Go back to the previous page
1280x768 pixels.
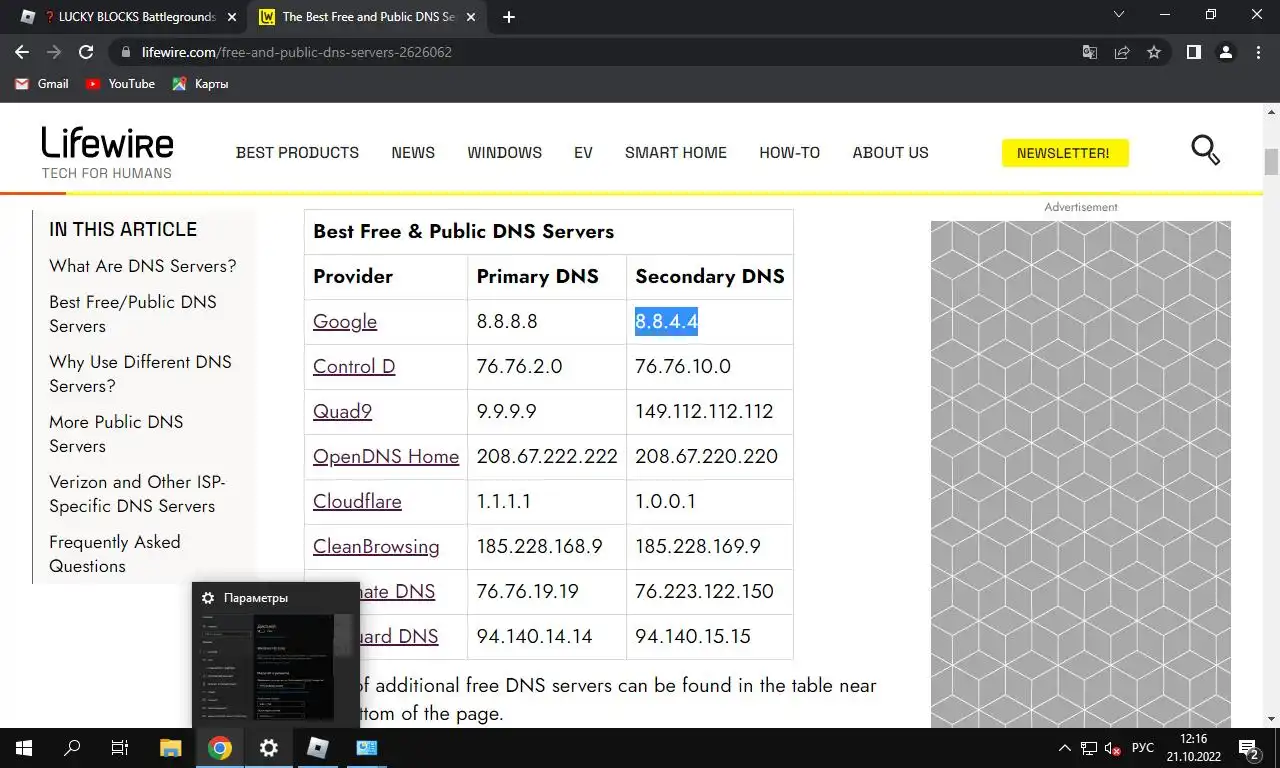[22, 52]
